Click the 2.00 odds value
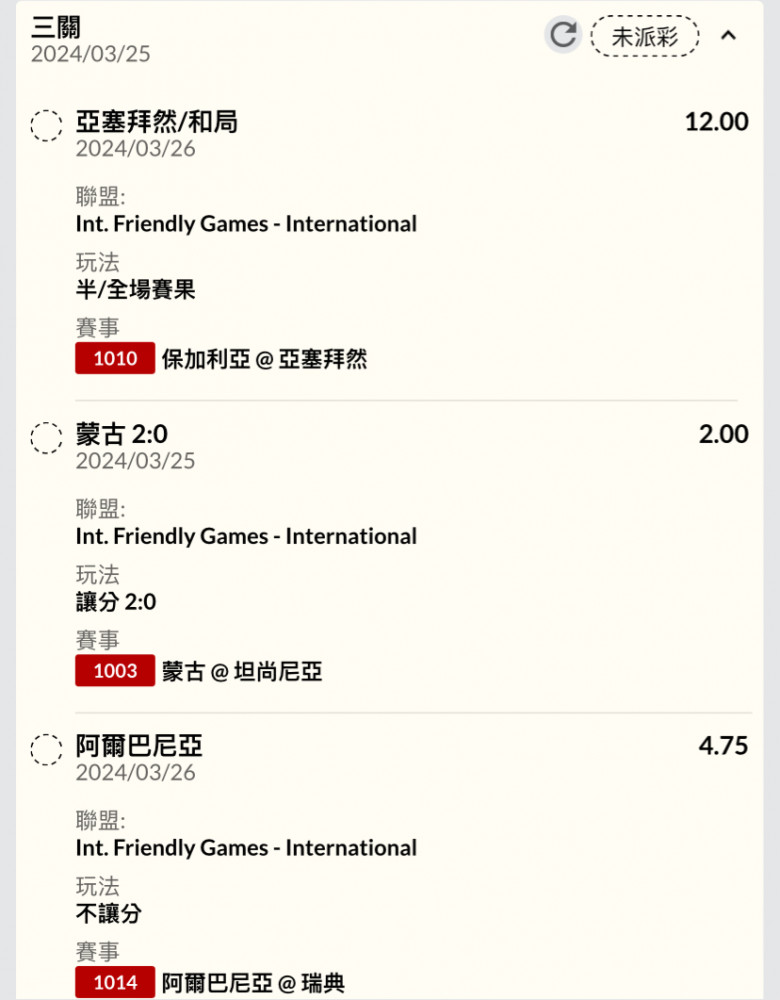Image resolution: width=780 pixels, height=1000 pixels. click(x=723, y=434)
